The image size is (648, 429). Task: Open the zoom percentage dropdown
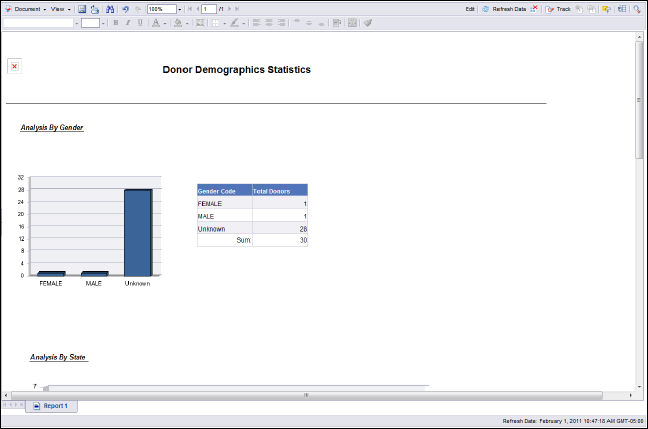tap(178, 8)
